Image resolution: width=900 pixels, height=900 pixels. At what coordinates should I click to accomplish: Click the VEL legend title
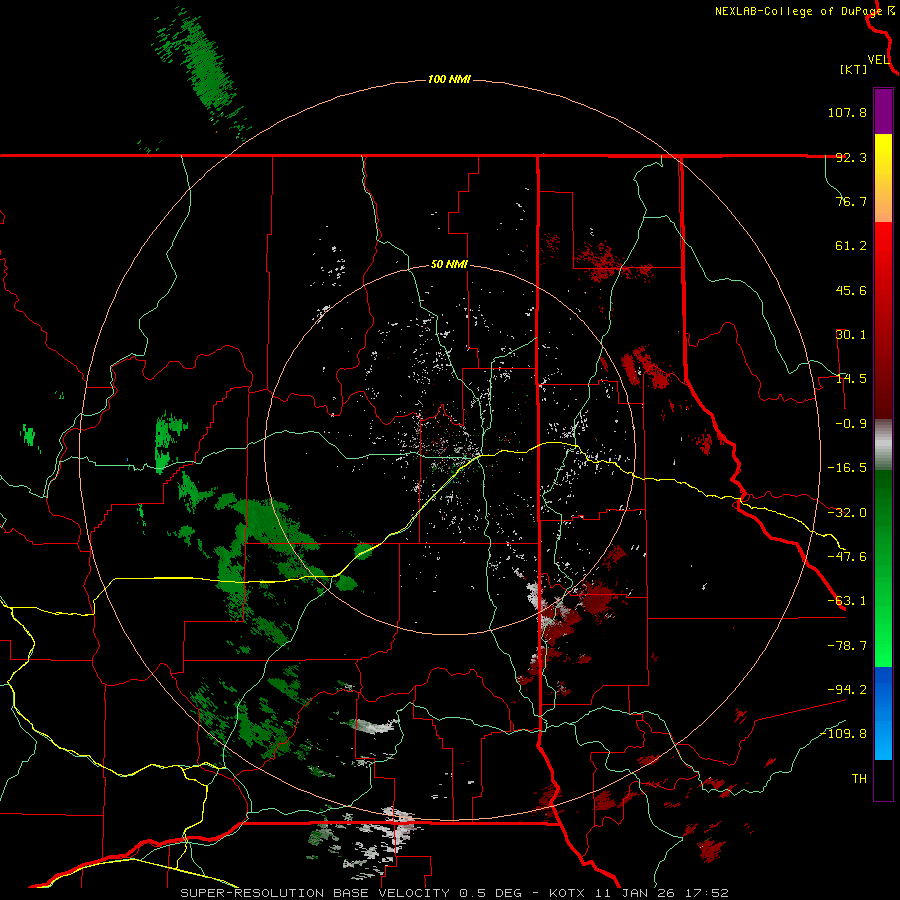(x=878, y=60)
